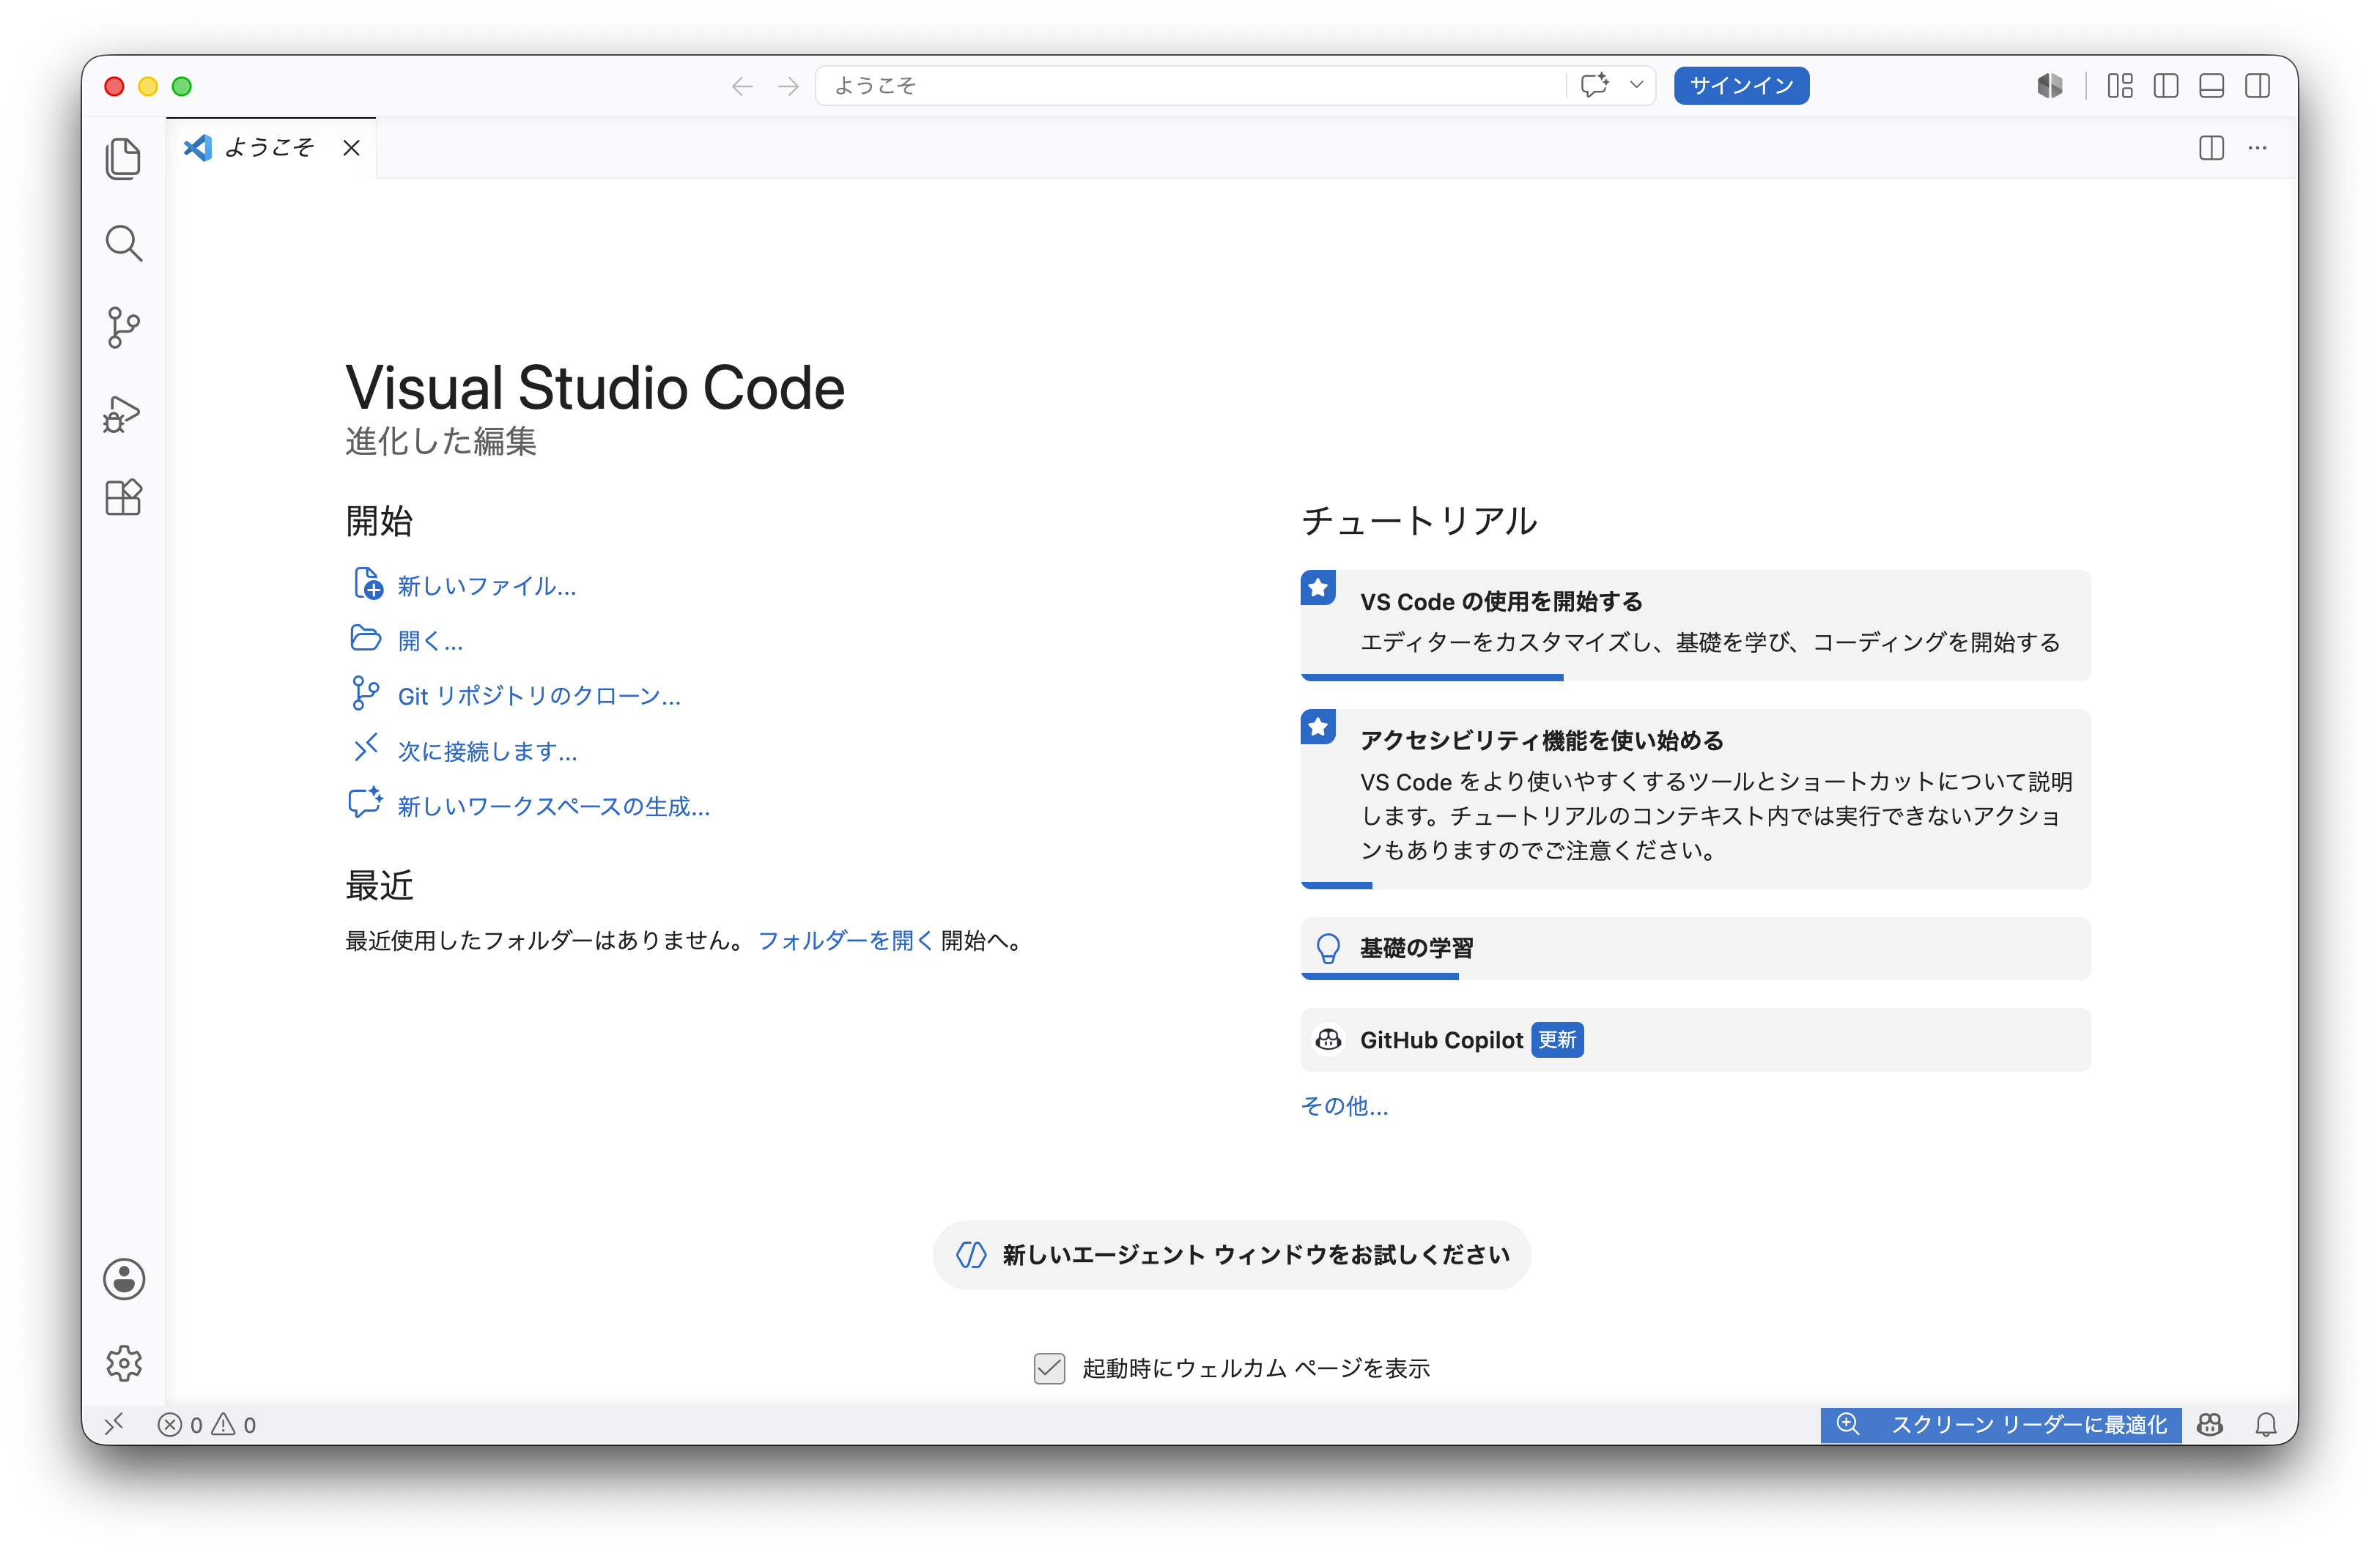2380x1553 pixels.
Task: Click the GitHub Copilot icon in tutorials
Action: tap(1328, 1040)
